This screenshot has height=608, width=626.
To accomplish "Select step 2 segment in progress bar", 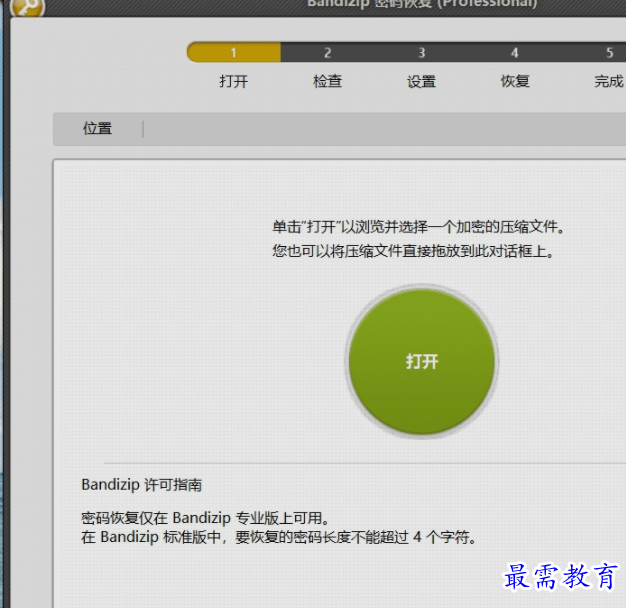I will (x=327, y=53).
